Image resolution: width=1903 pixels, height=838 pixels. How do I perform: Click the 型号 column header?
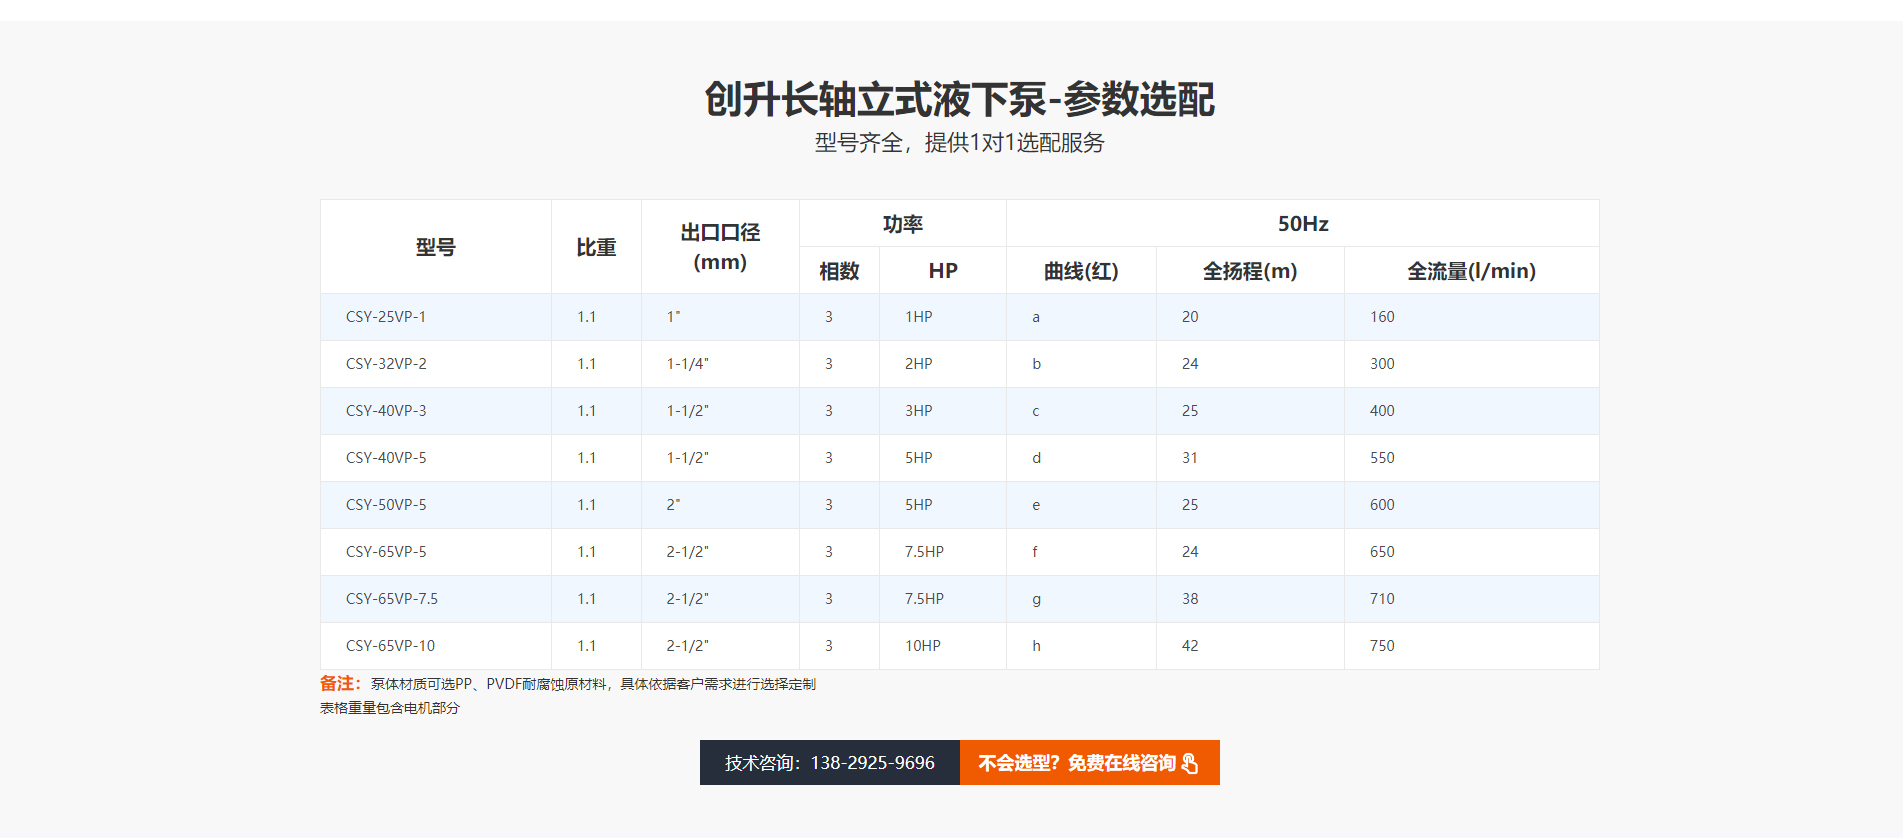click(435, 247)
